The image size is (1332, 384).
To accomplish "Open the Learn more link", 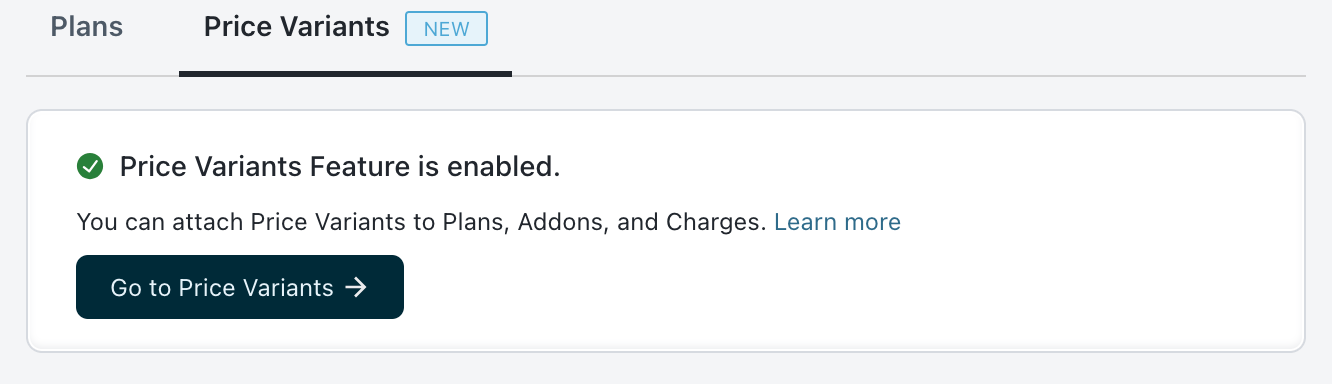I will tap(837, 222).
